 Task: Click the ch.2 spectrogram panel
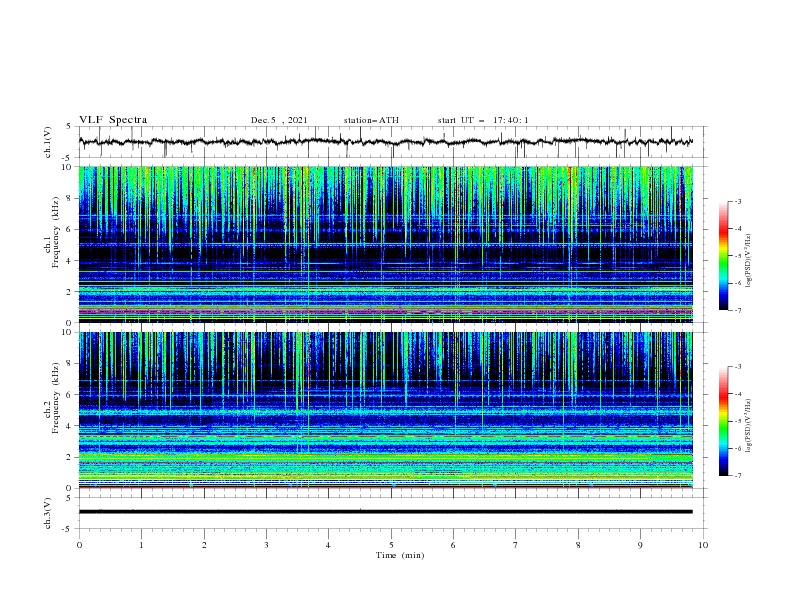[385, 410]
